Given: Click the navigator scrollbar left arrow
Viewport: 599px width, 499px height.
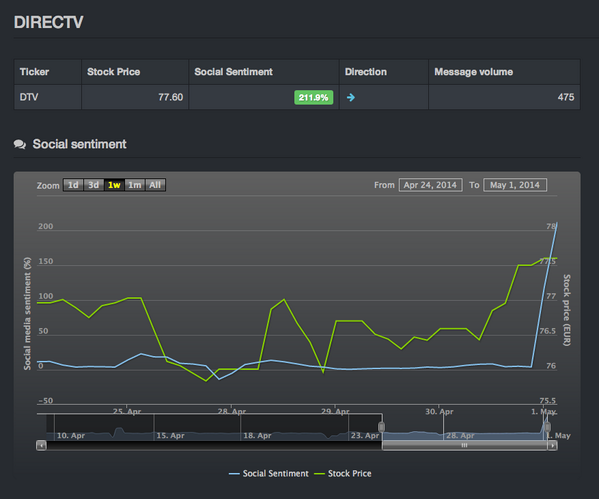Looking at the screenshot, I should point(42,446).
